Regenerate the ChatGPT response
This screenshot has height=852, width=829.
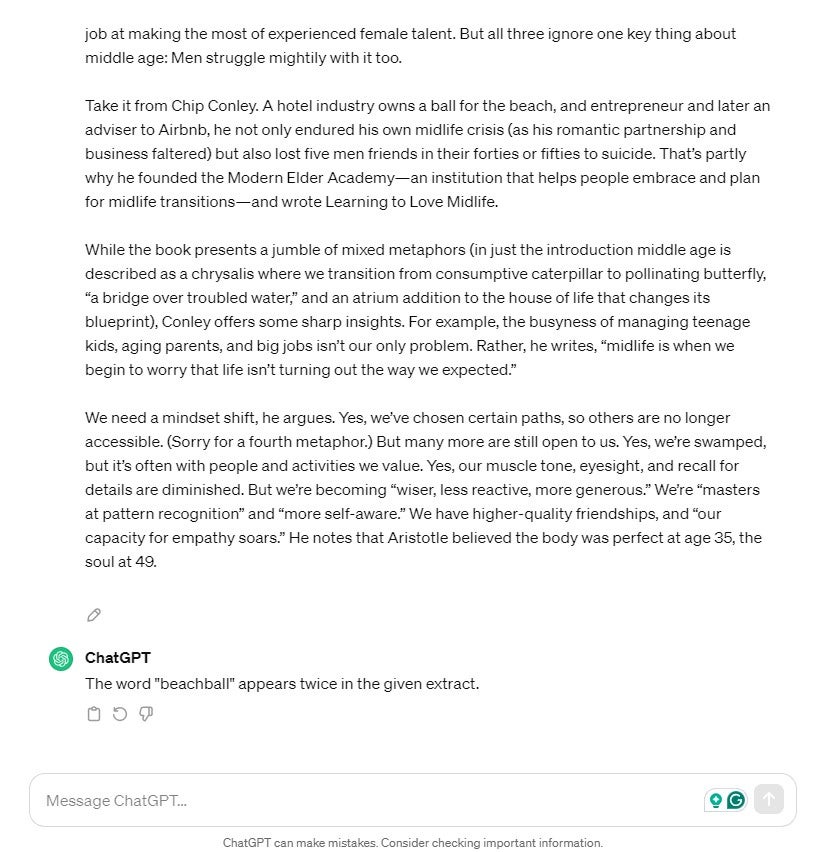(x=120, y=714)
